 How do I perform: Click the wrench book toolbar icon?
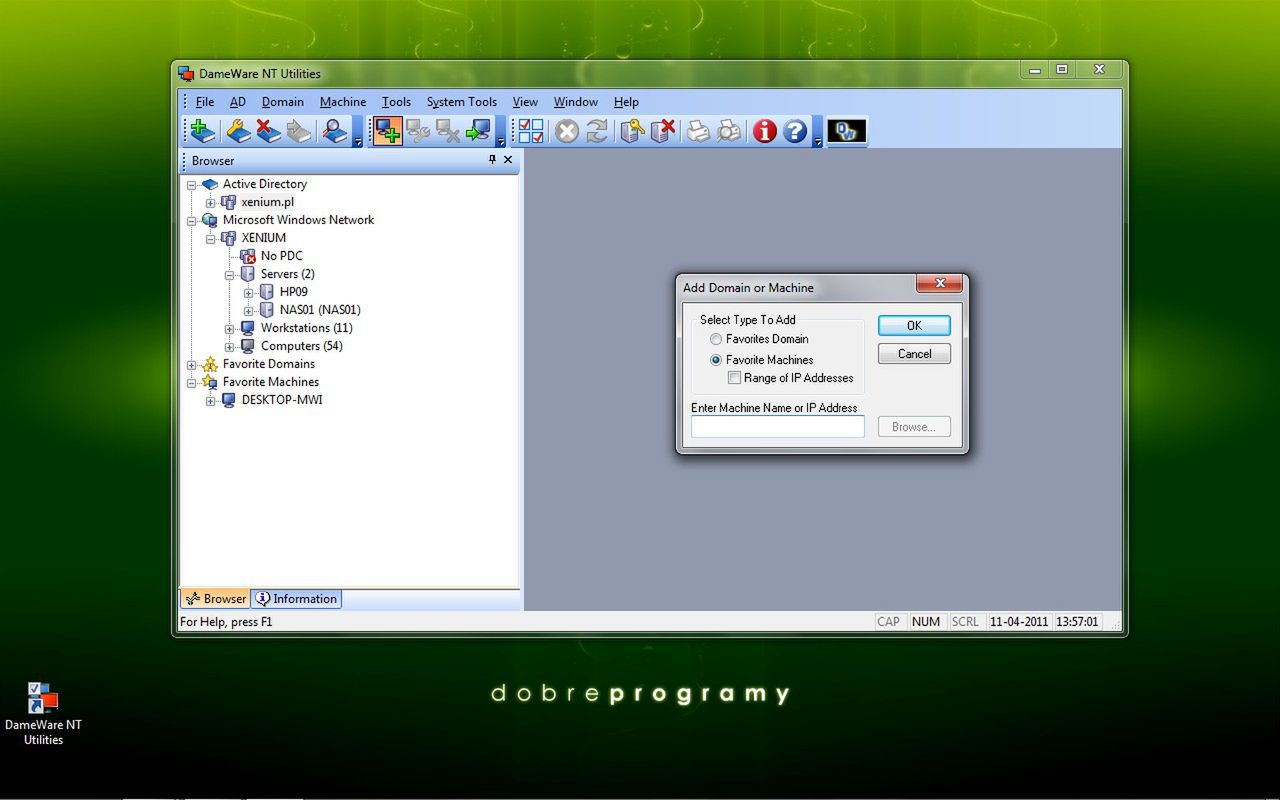(238, 131)
